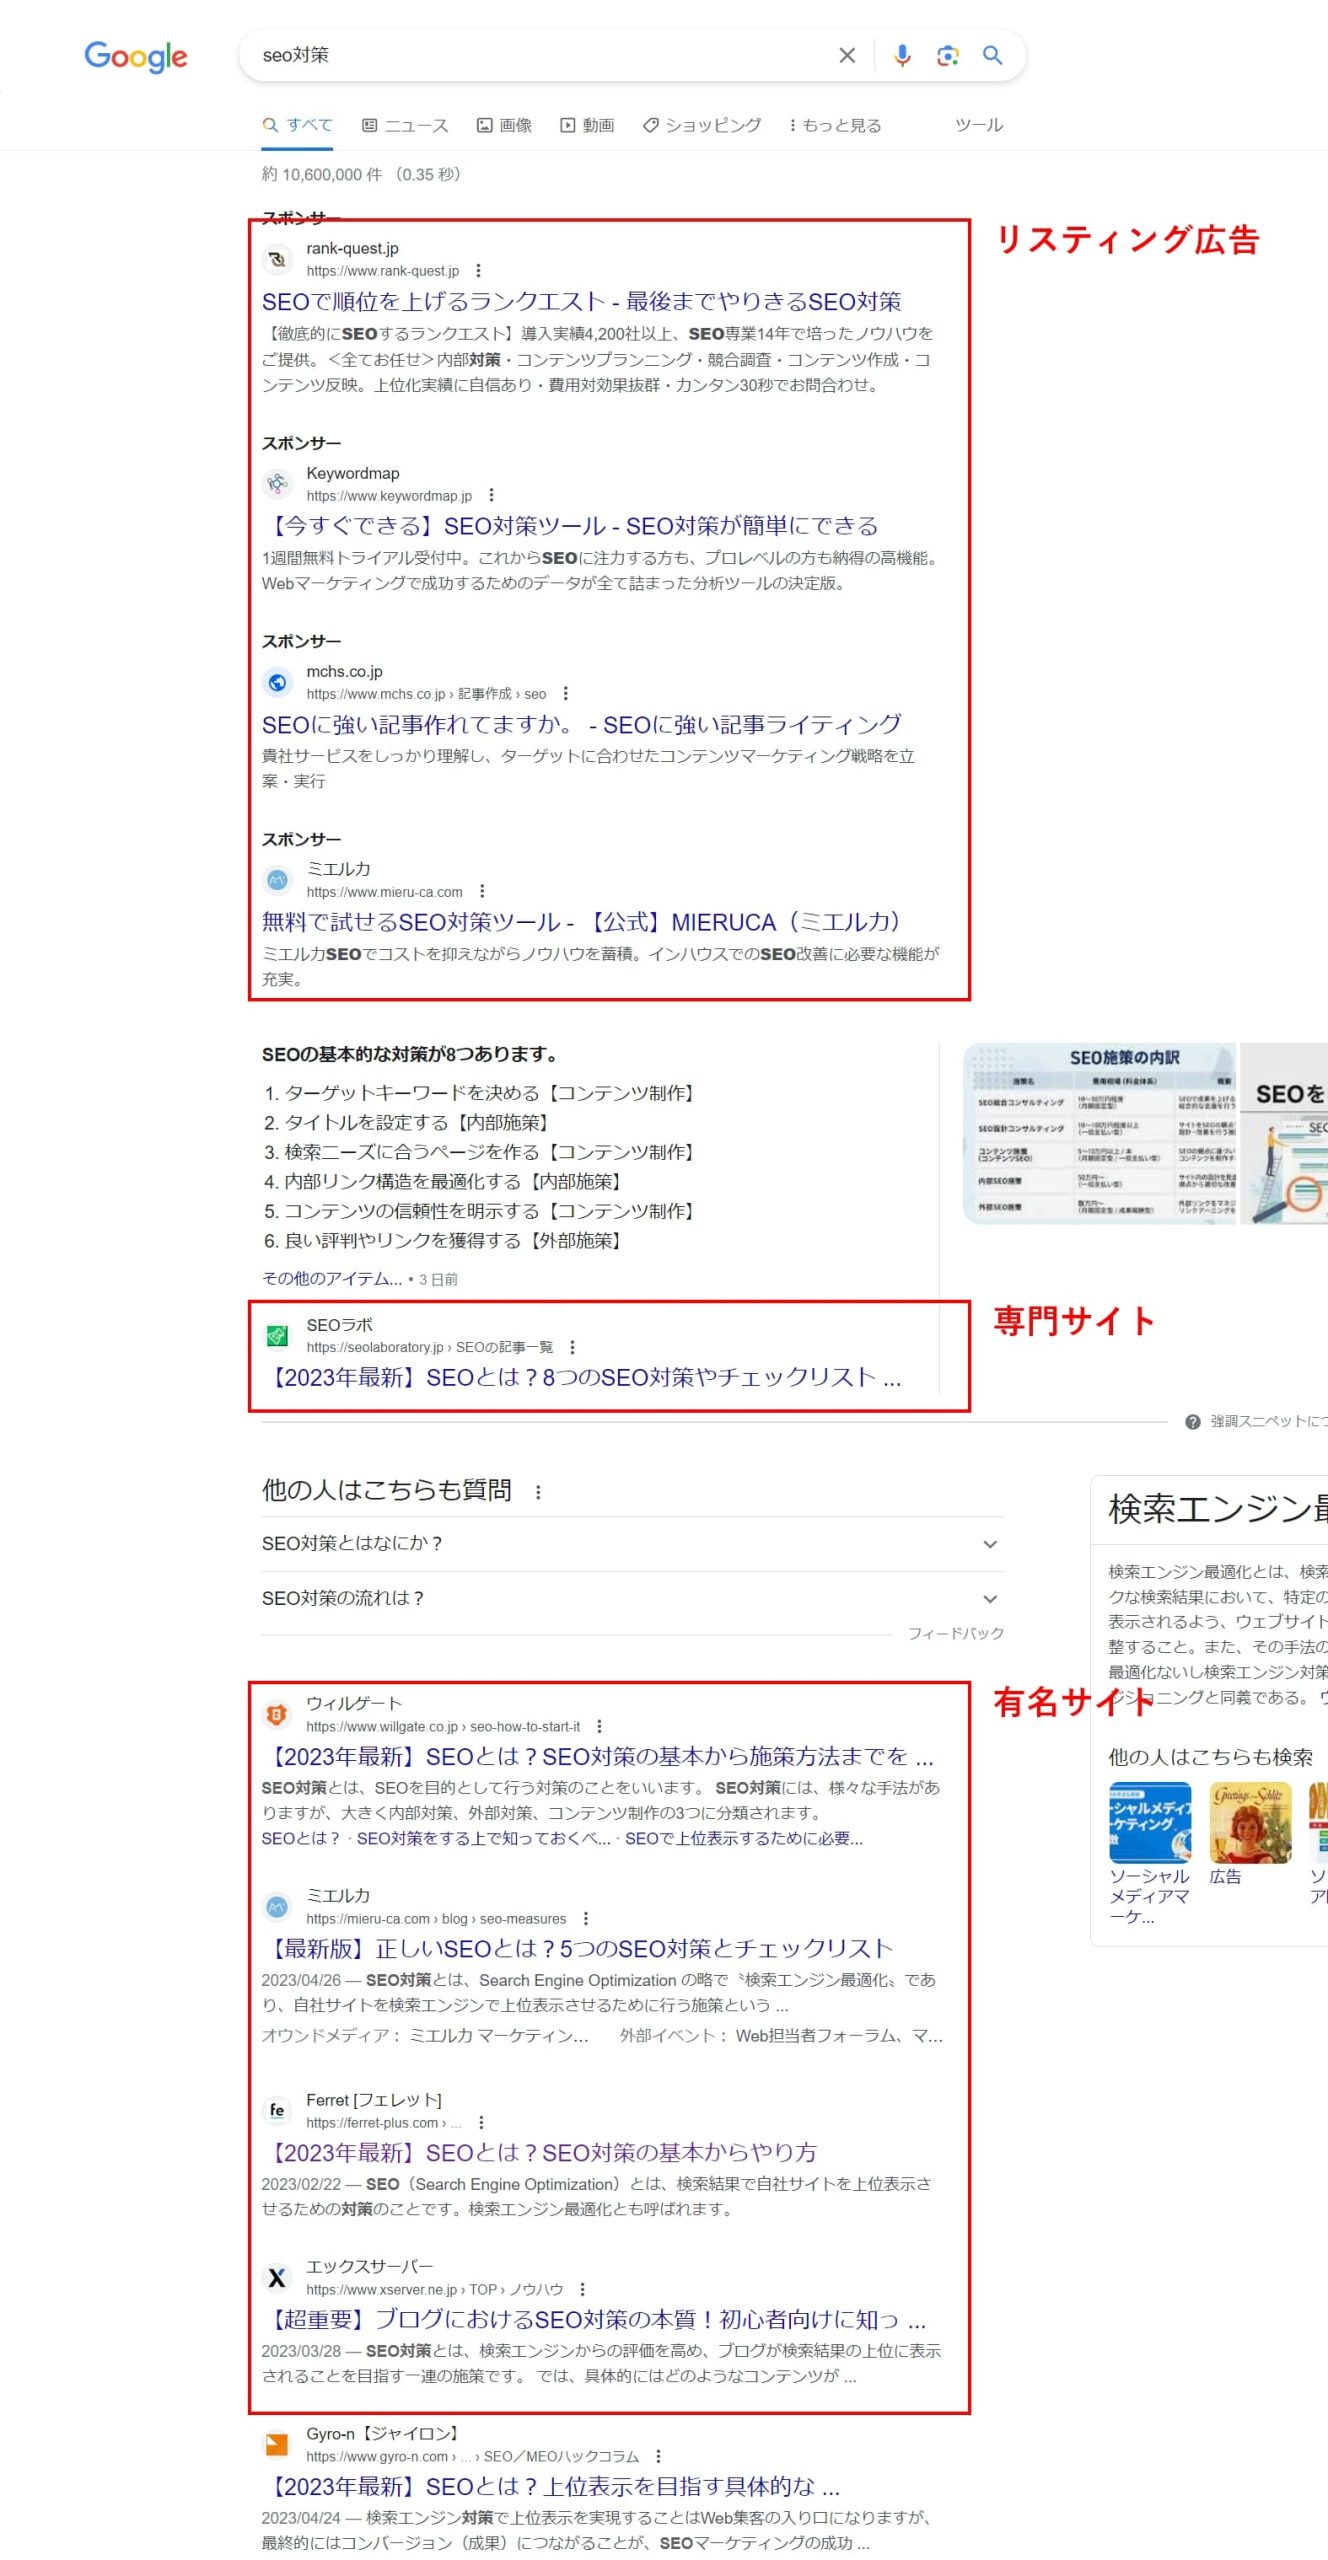Screen dimensions: 1328x2560
Task: Open the three-dot menu for Ferret result
Action: tap(481, 2123)
